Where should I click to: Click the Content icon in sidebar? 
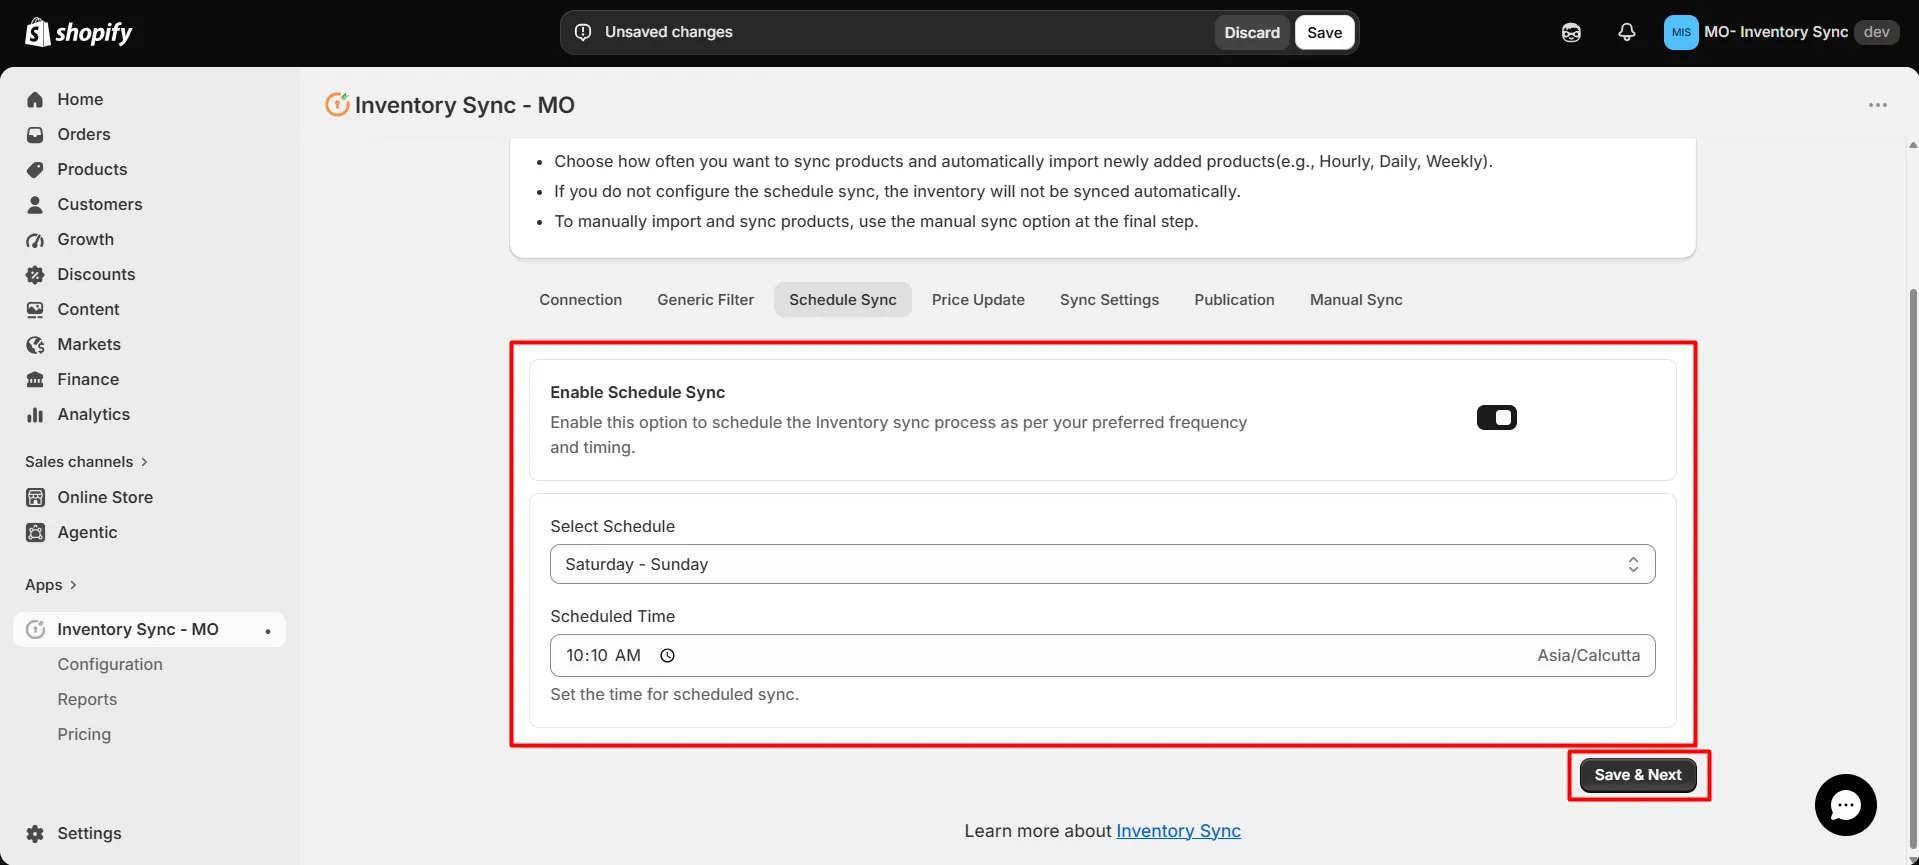tap(35, 310)
